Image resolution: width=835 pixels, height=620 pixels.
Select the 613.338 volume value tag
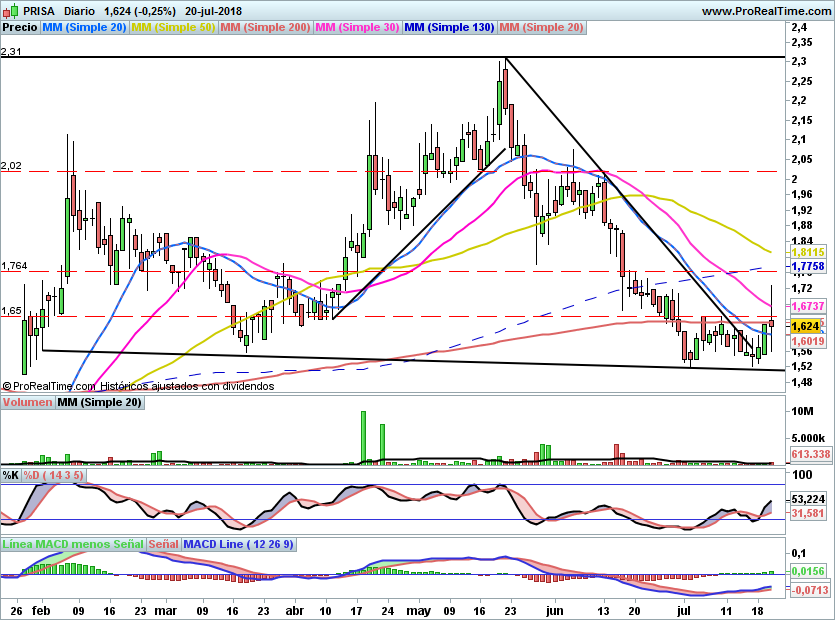tap(810, 454)
